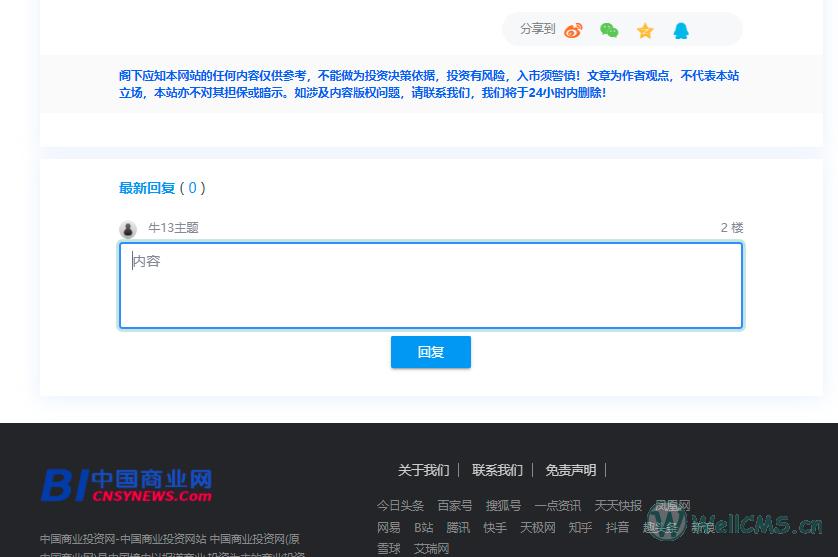Visit the 抖音 partner link
Viewport: 838px width, 557px height.
[x=617, y=528]
